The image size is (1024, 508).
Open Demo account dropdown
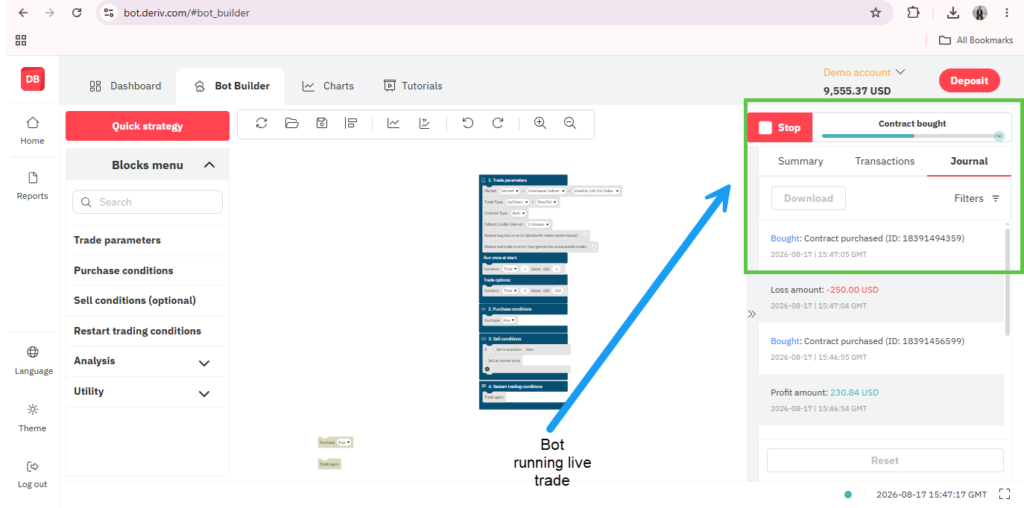[x=864, y=72]
